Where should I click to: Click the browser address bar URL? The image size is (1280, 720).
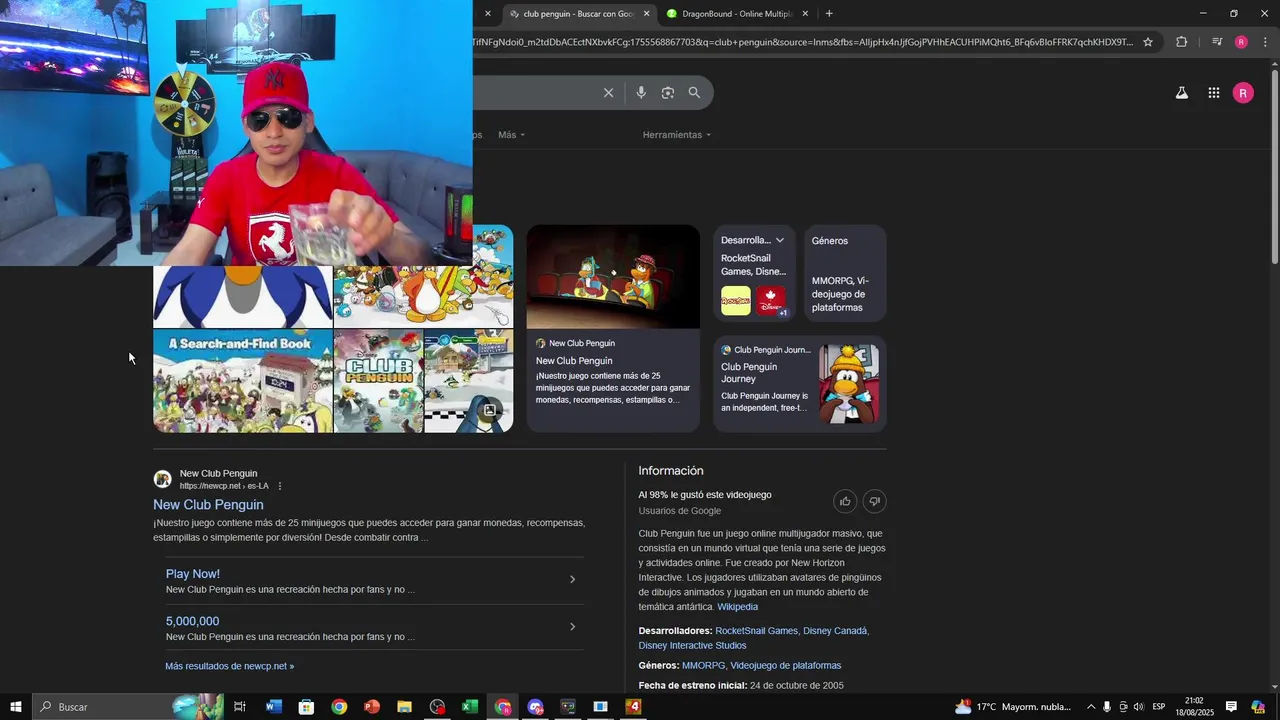[x=802, y=42]
